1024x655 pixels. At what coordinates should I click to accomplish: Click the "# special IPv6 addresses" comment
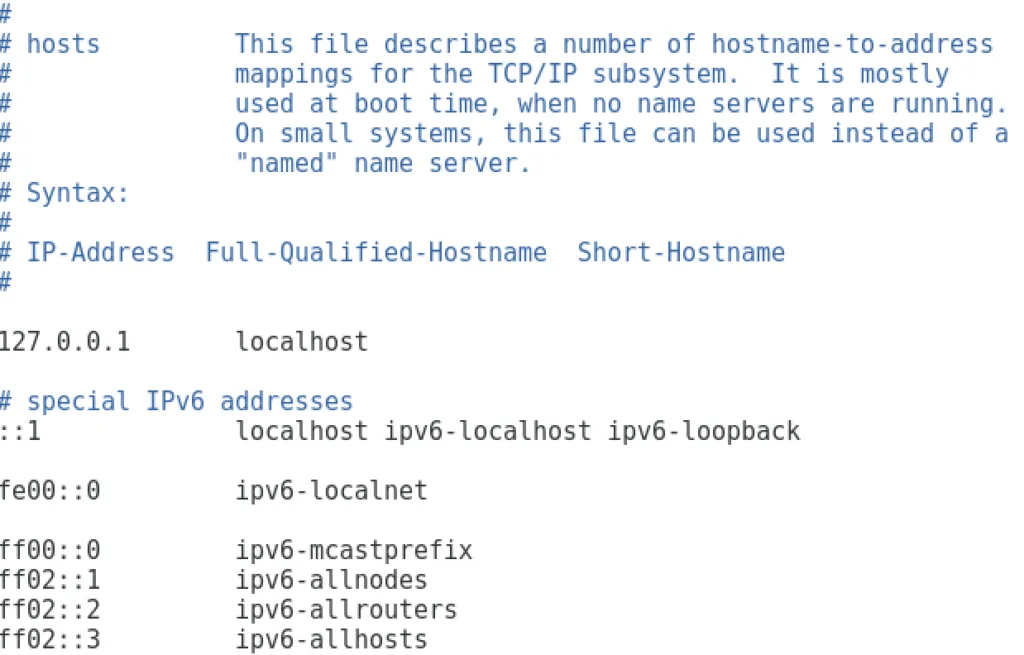(x=177, y=402)
